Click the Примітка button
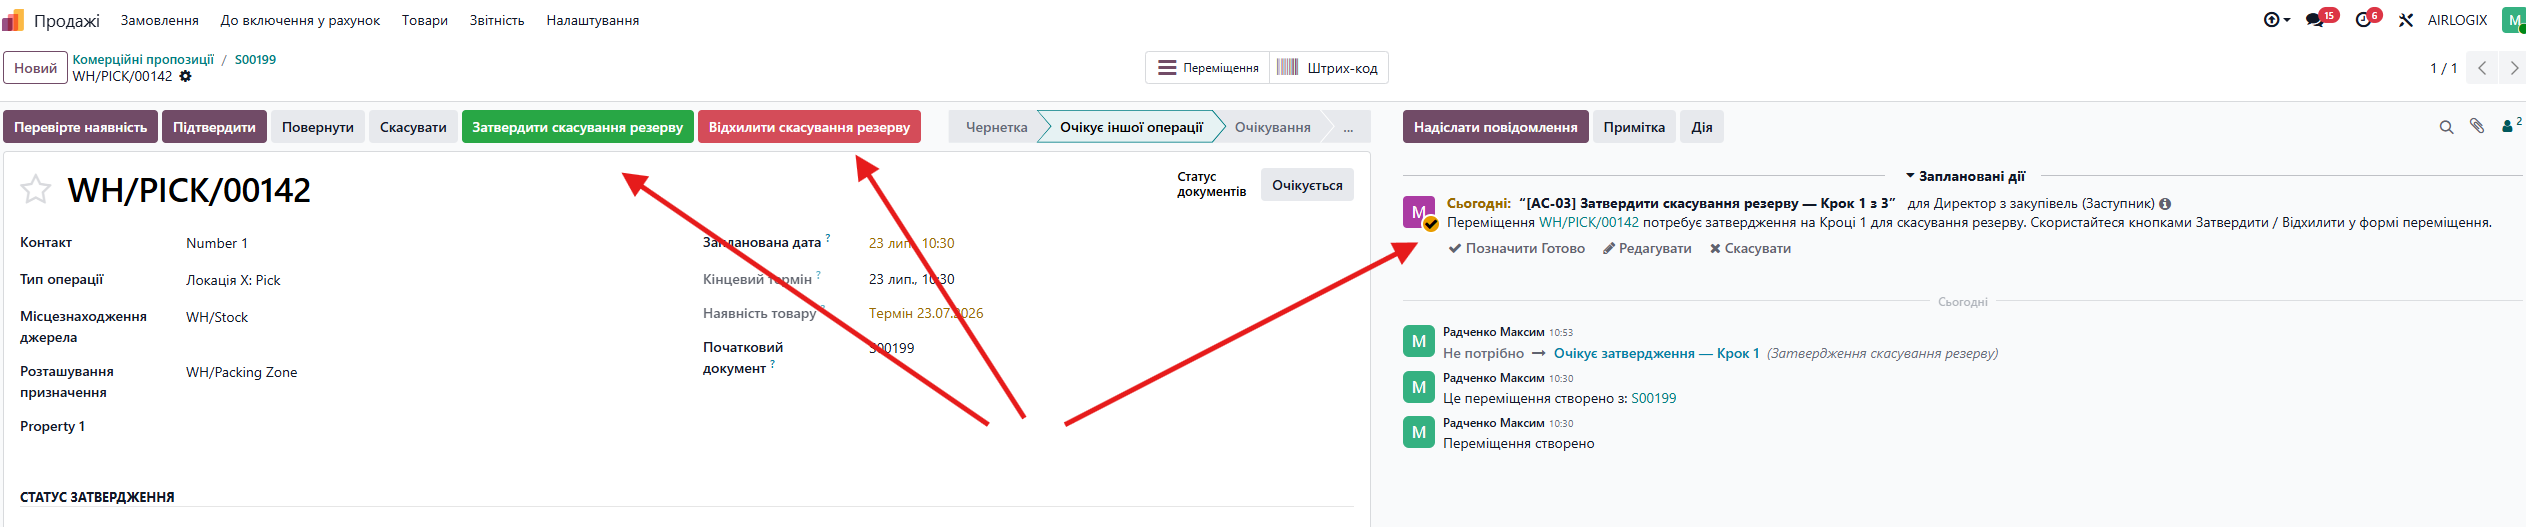 point(1634,127)
